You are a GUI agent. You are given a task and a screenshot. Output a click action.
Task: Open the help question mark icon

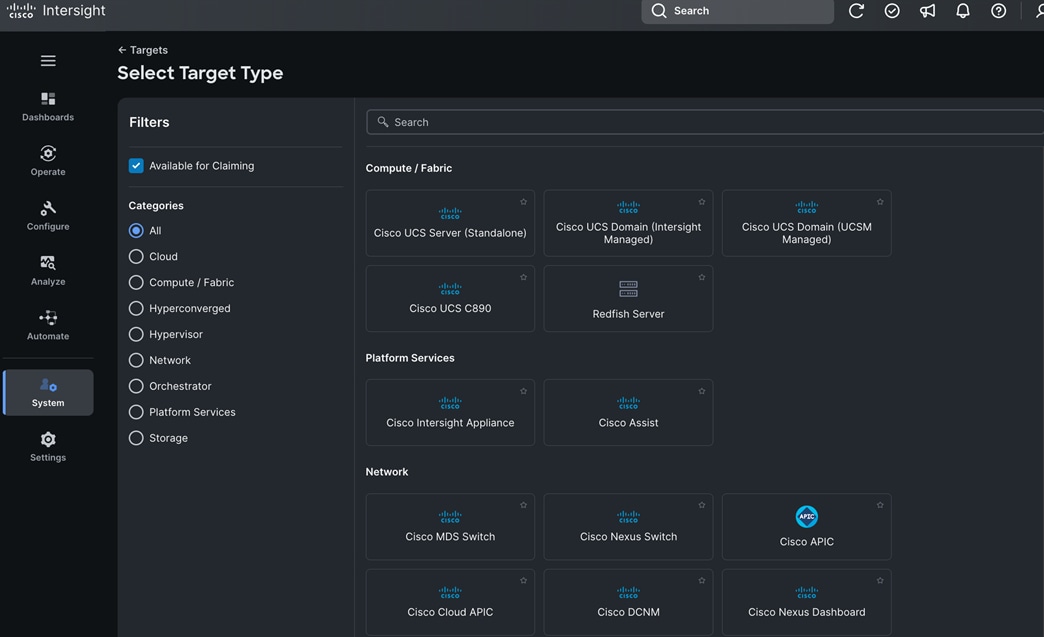[x=998, y=11]
